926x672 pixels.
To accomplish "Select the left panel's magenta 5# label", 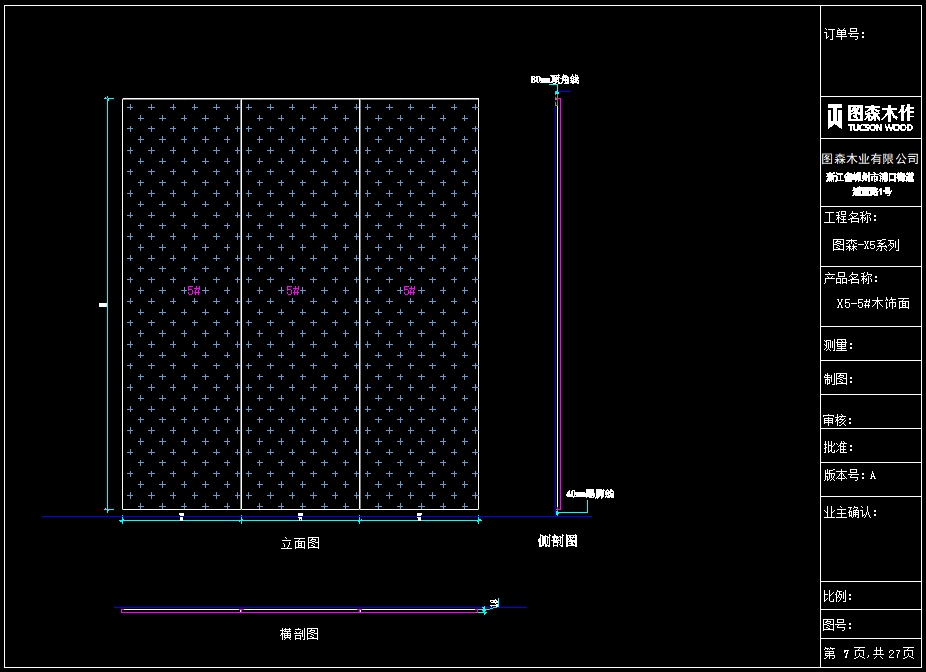I will tap(194, 291).
